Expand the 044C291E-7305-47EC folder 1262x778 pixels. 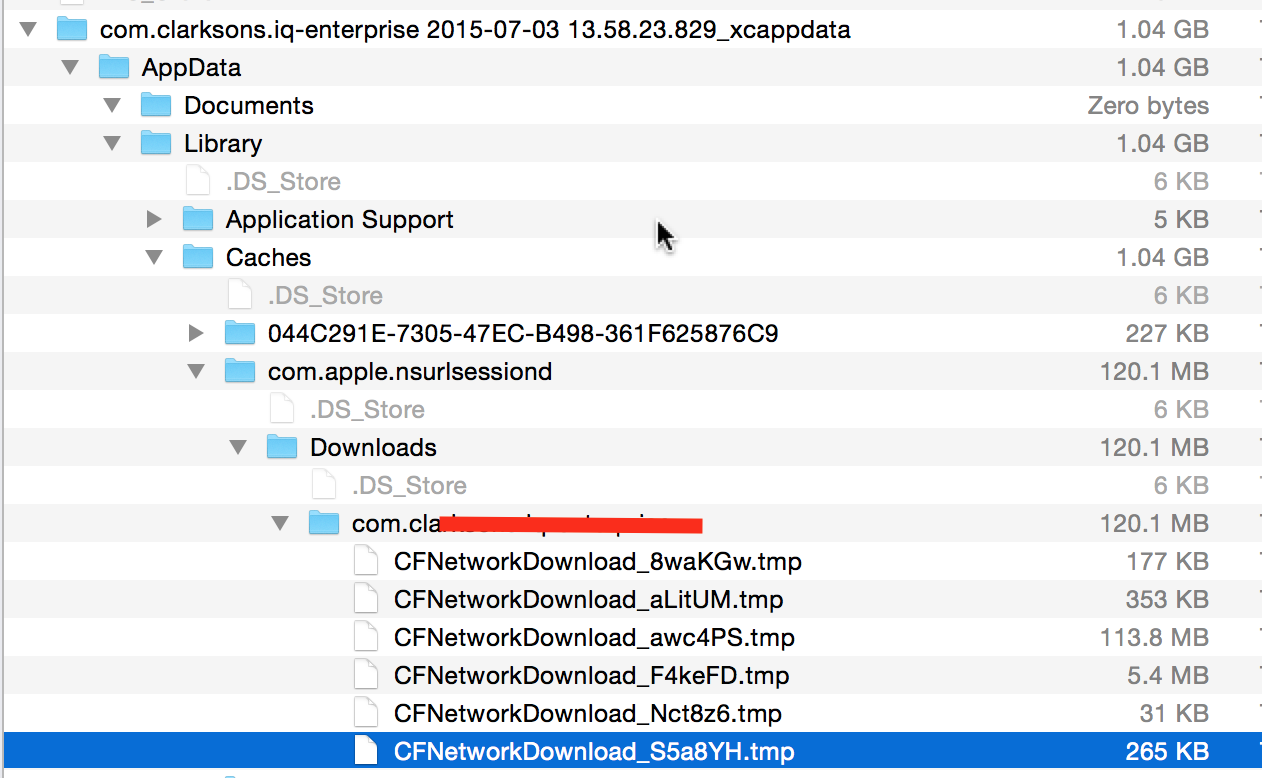pyautogui.click(x=196, y=333)
